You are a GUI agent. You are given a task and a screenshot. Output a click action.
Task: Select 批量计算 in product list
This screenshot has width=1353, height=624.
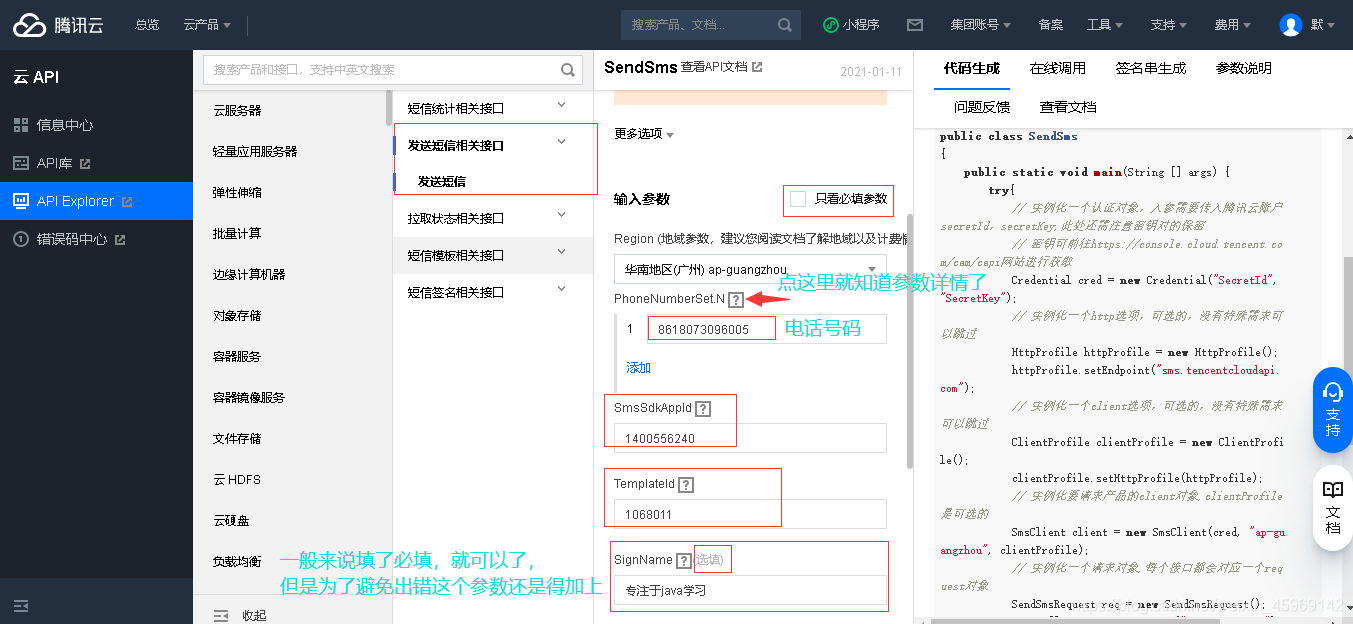point(237,233)
